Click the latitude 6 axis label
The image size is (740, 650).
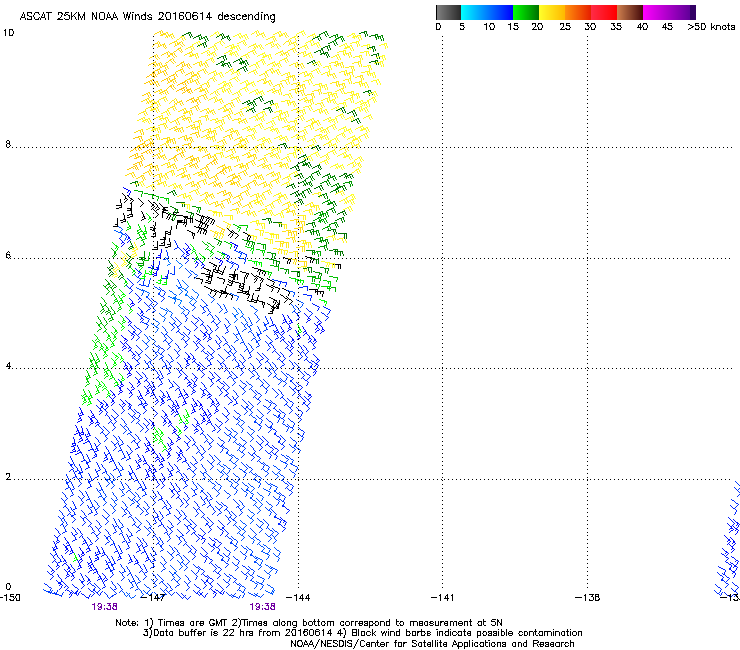click(8, 255)
